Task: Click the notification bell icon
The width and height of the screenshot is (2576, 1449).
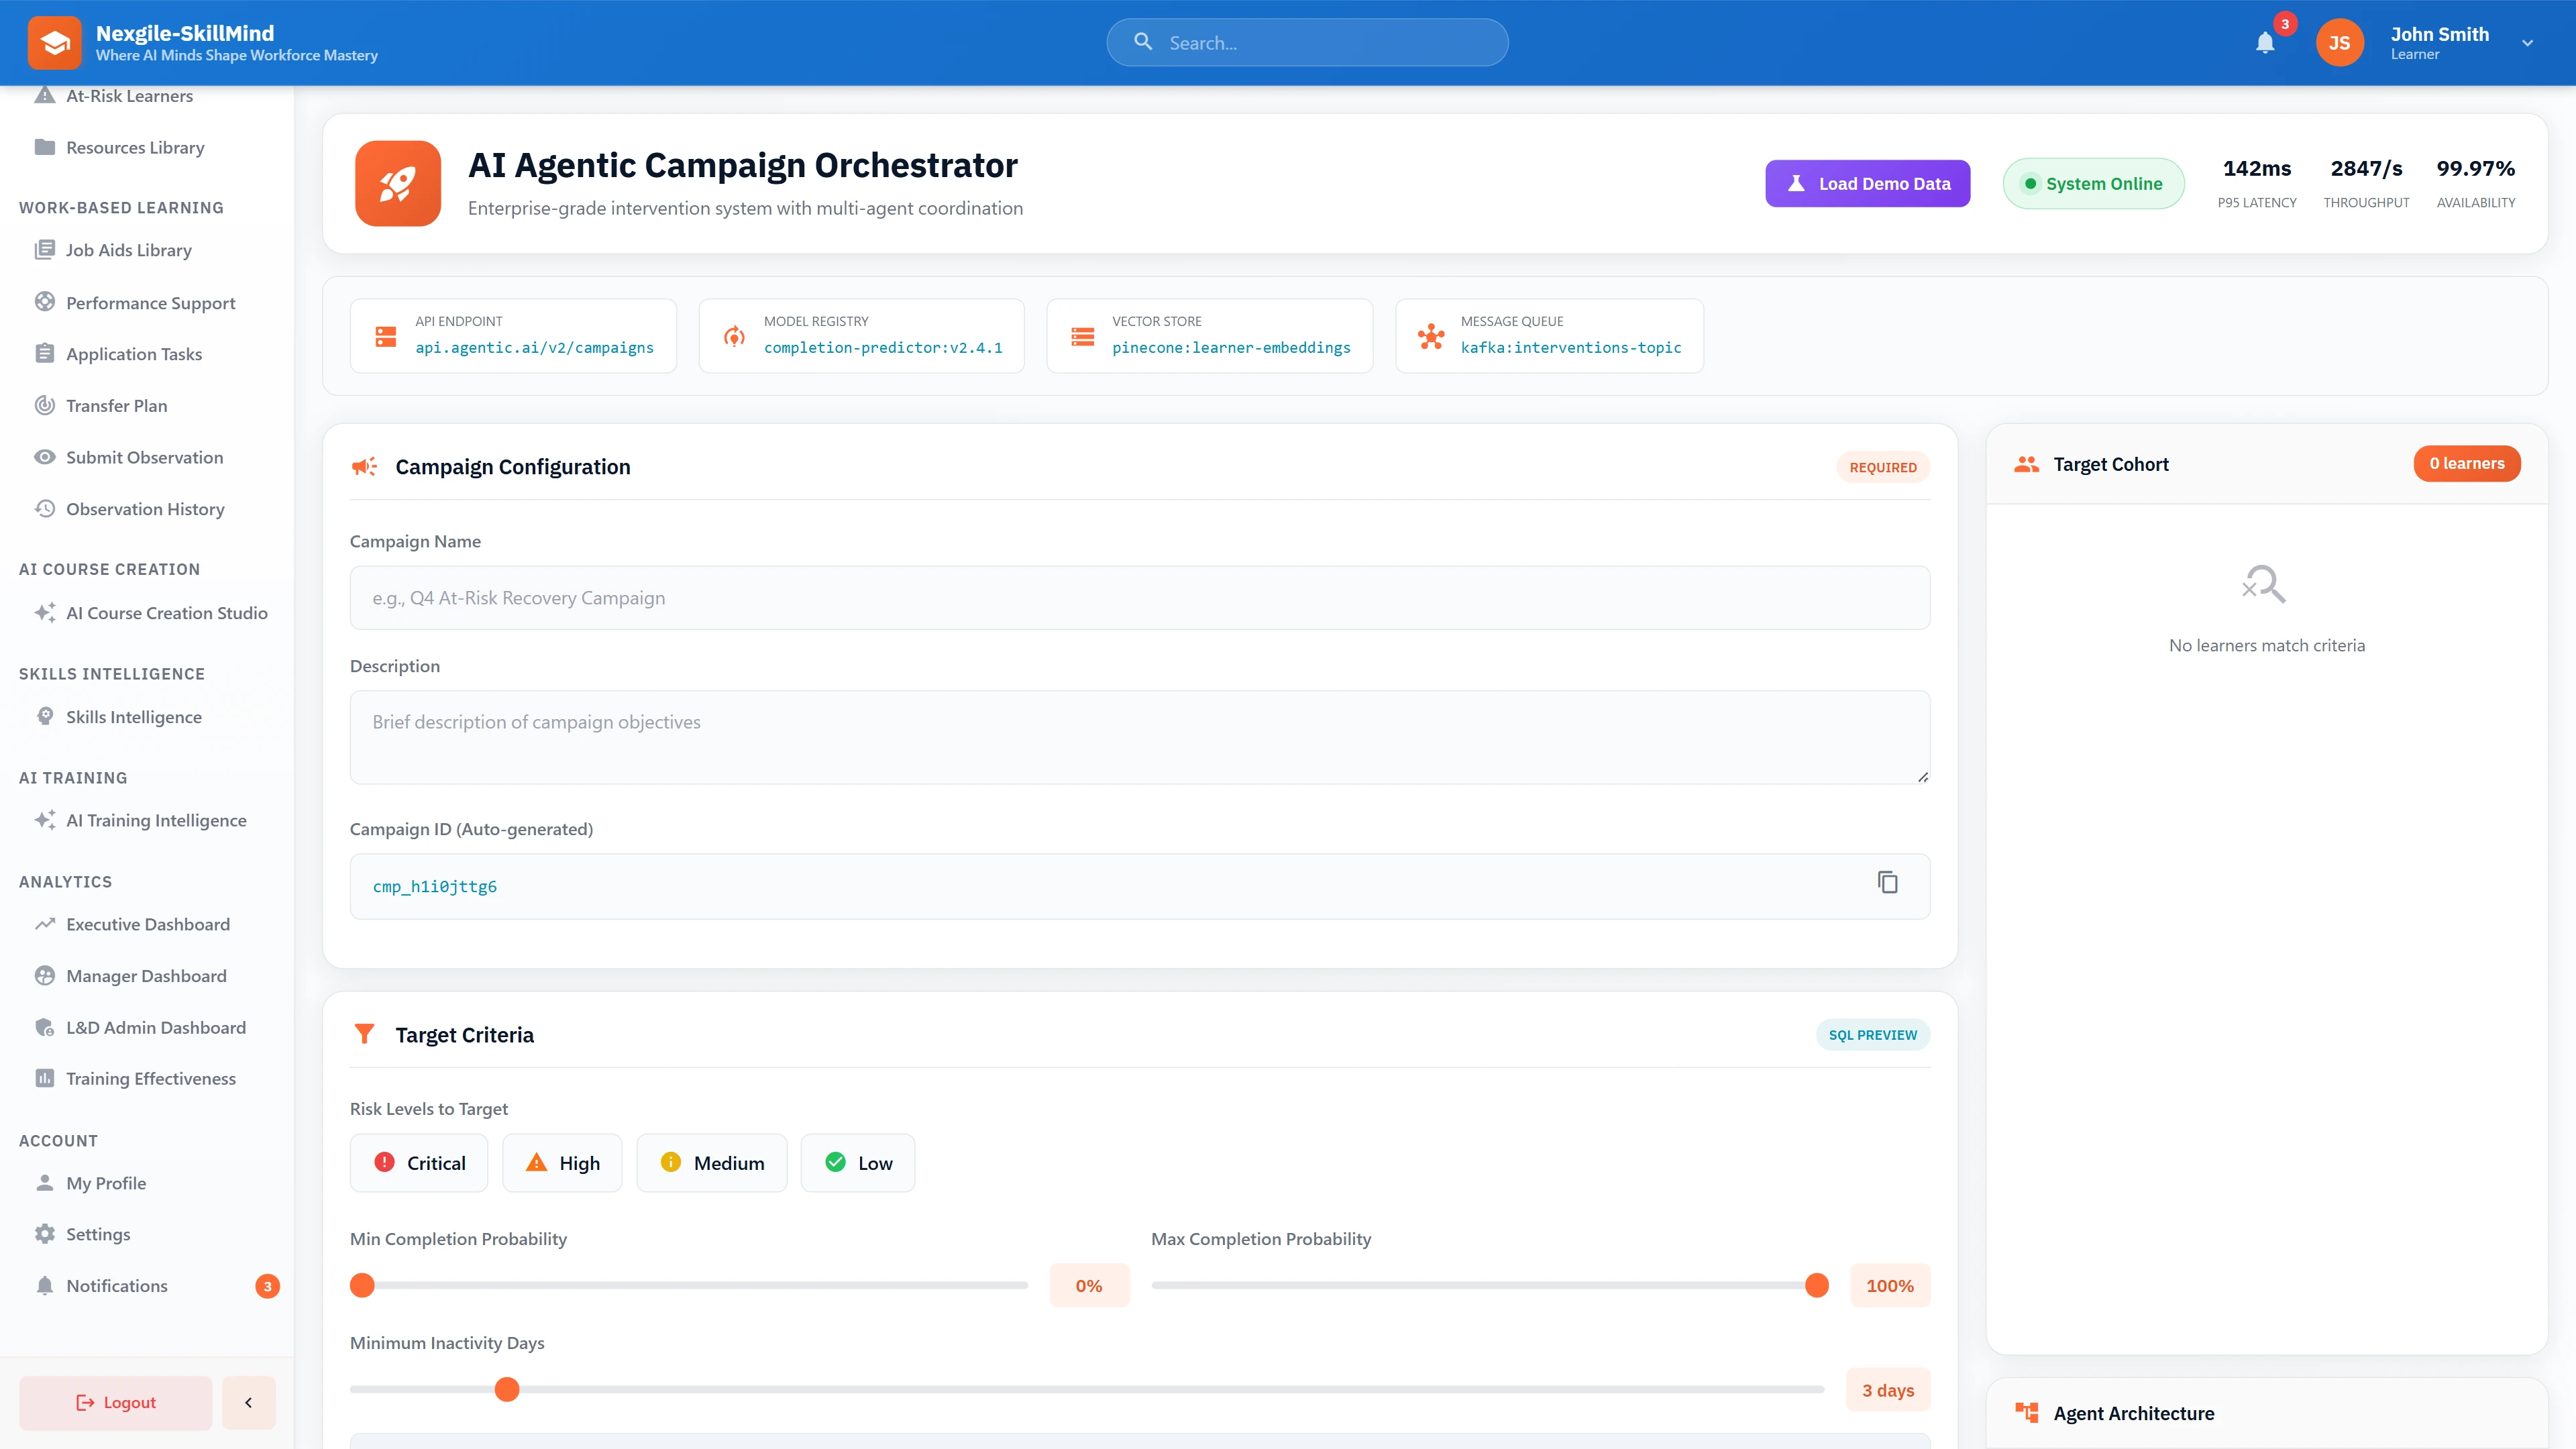Action: [2265, 42]
